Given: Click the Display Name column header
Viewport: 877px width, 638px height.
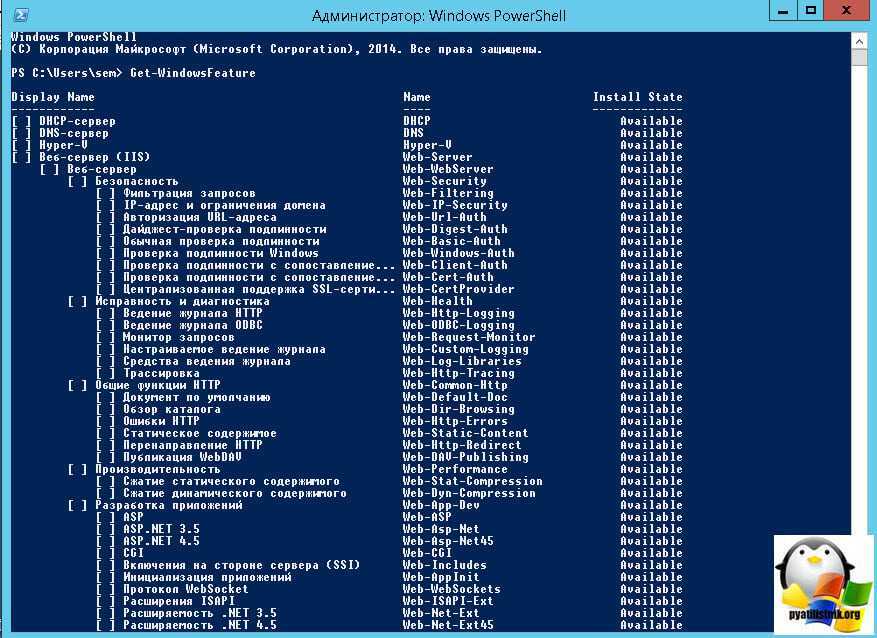Looking at the screenshot, I should click(x=53, y=97).
